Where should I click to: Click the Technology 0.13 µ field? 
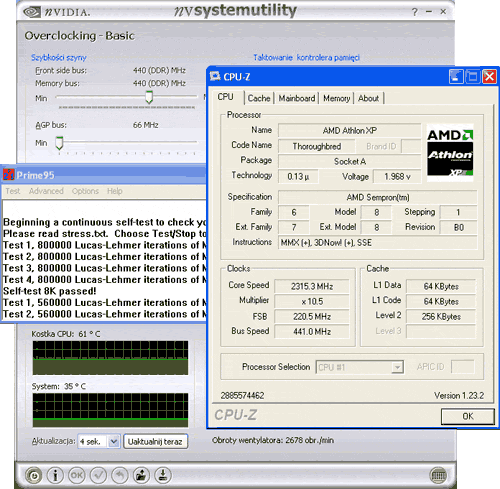tap(298, 176)
